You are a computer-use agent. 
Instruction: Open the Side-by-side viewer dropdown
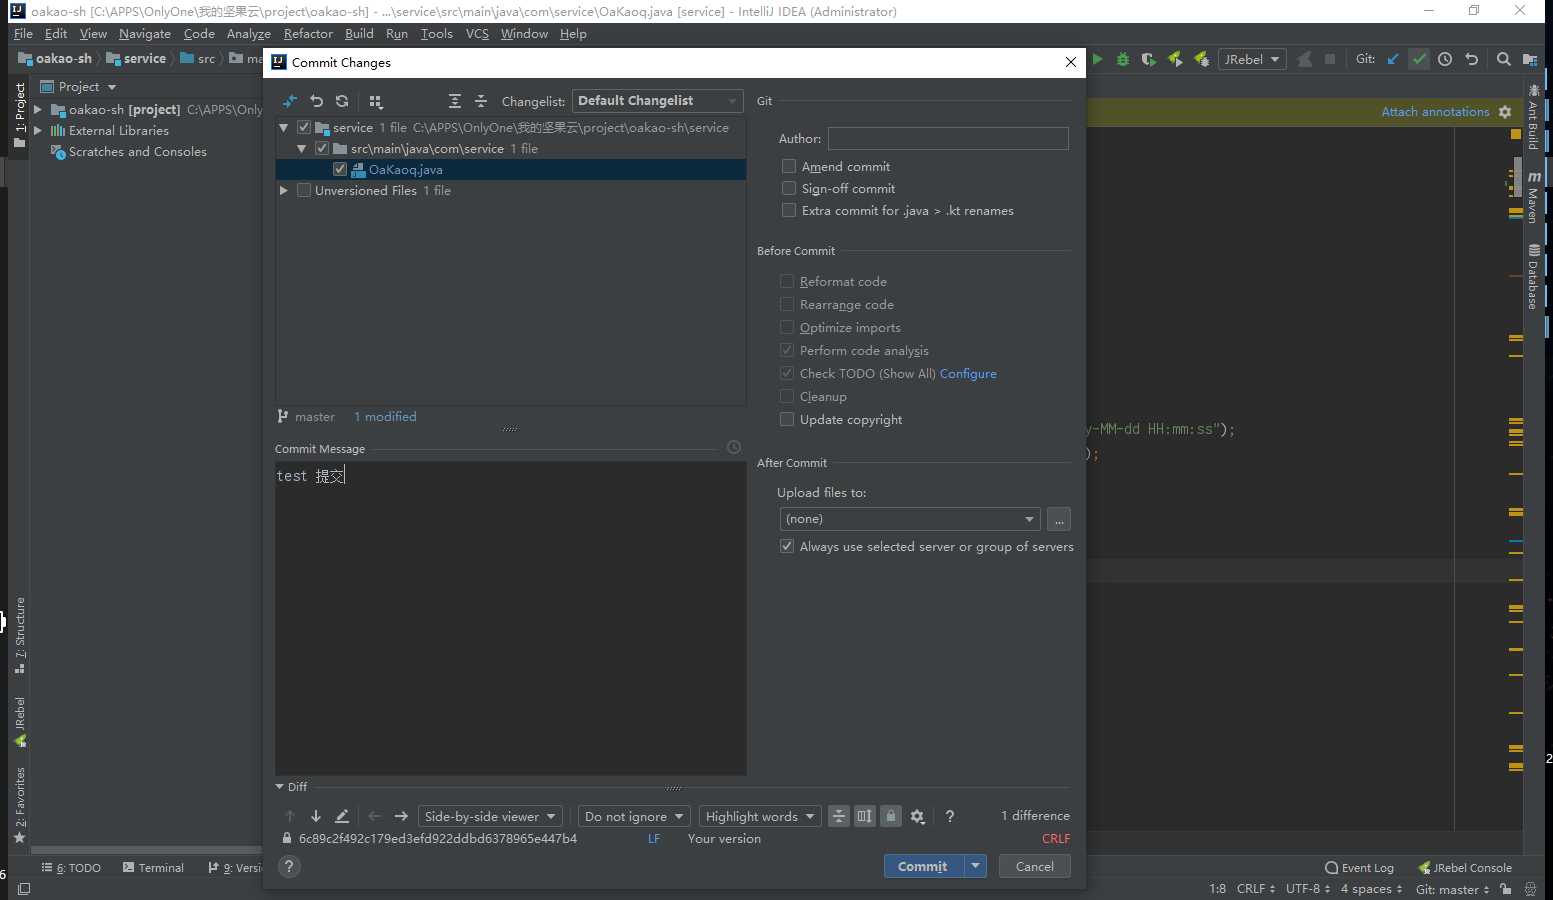point(490,816)
